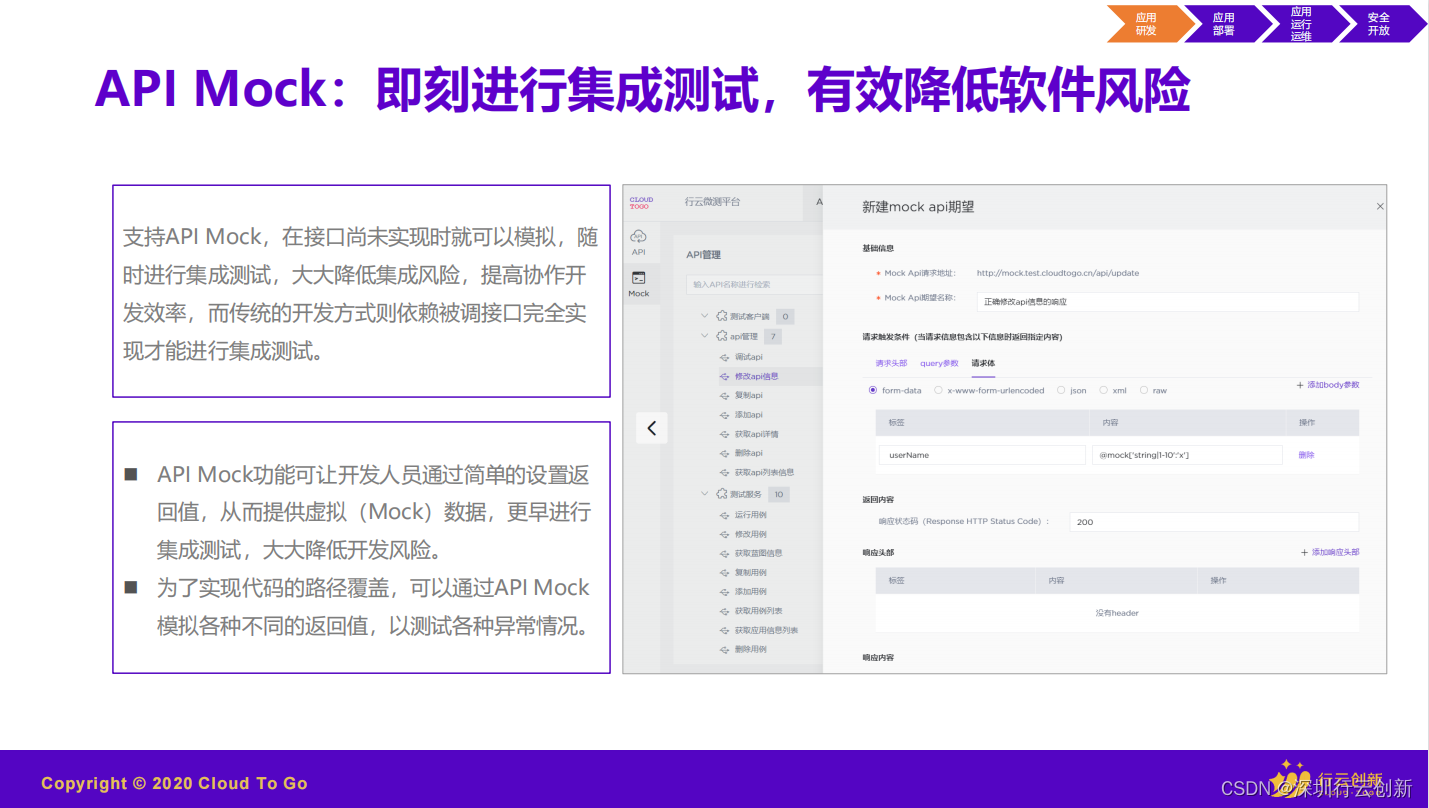Click the count badge 7 next to api管理
Image resolution: width=1429 pixels, height=808 pixels.
pyautogui.click(x=773, y=337)
